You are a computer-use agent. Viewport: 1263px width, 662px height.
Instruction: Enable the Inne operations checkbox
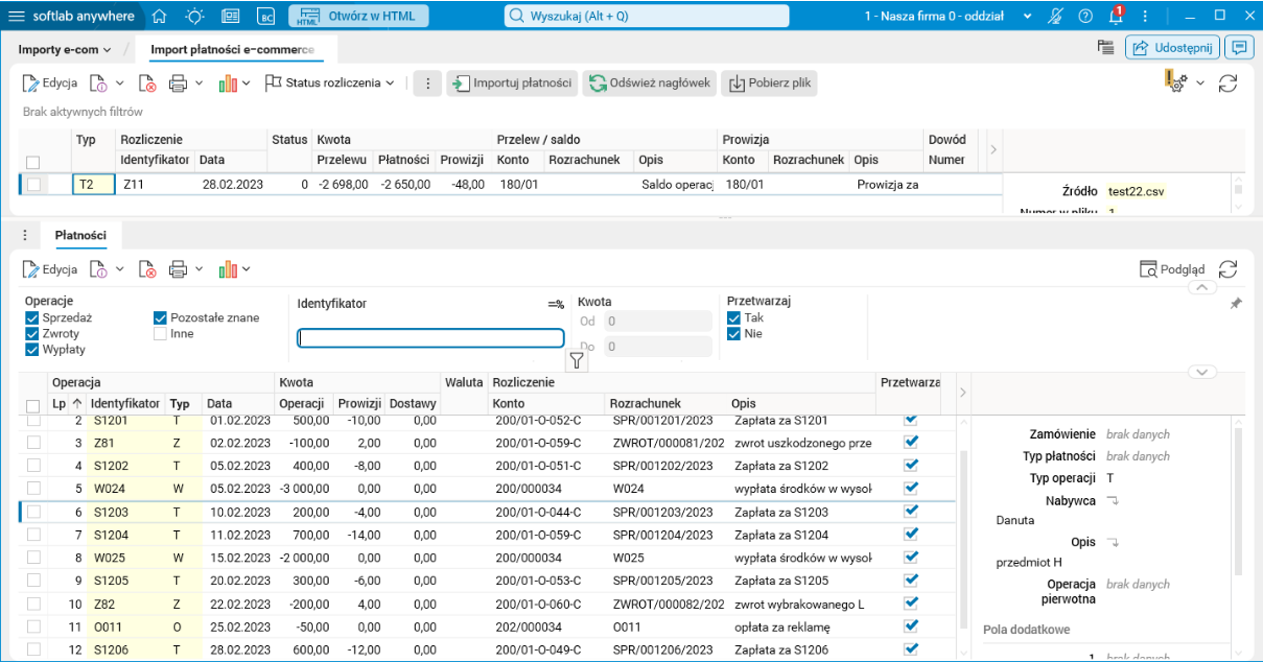pyautogui.click(x=160, y=334)
